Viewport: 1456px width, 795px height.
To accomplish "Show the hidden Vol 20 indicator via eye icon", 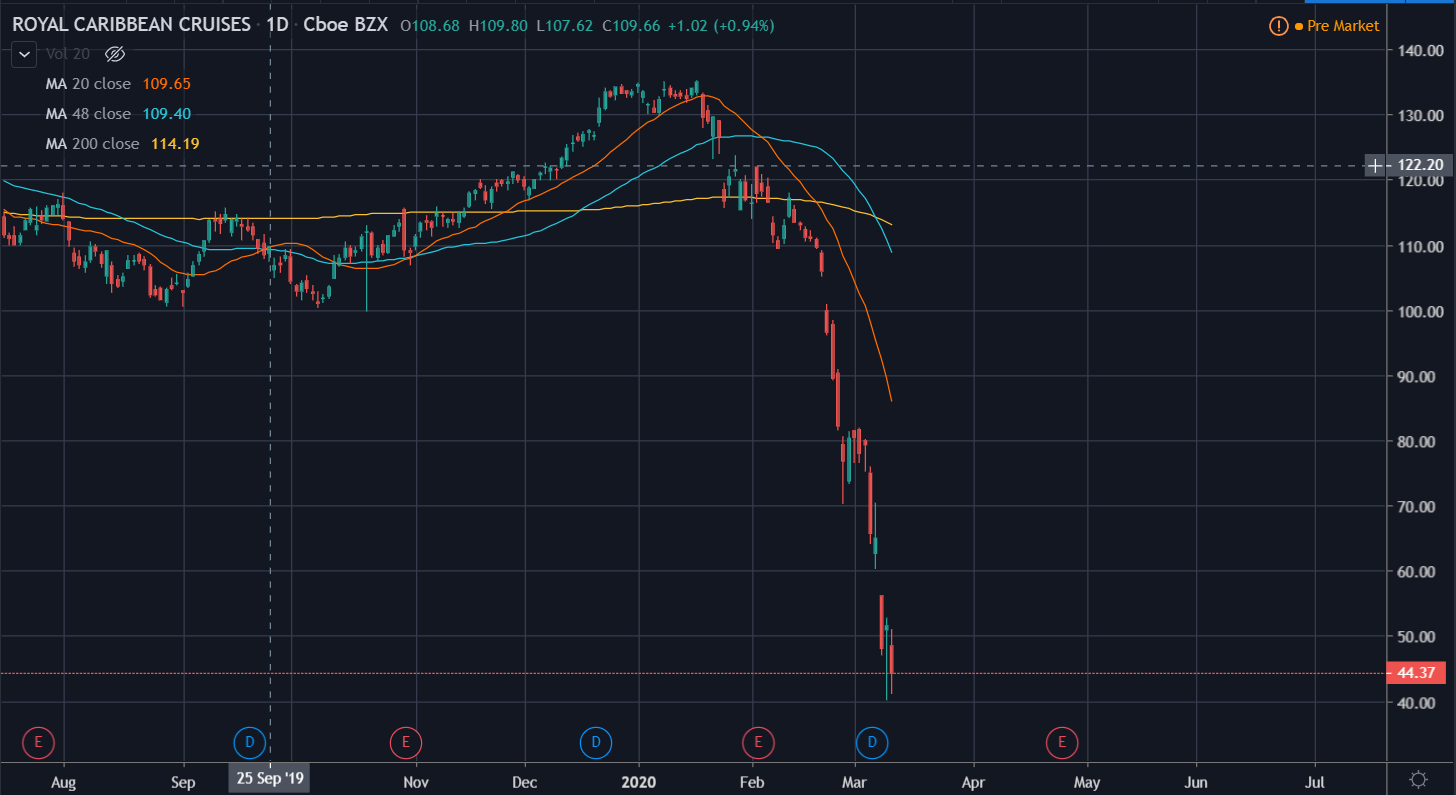I will point(114,54).
